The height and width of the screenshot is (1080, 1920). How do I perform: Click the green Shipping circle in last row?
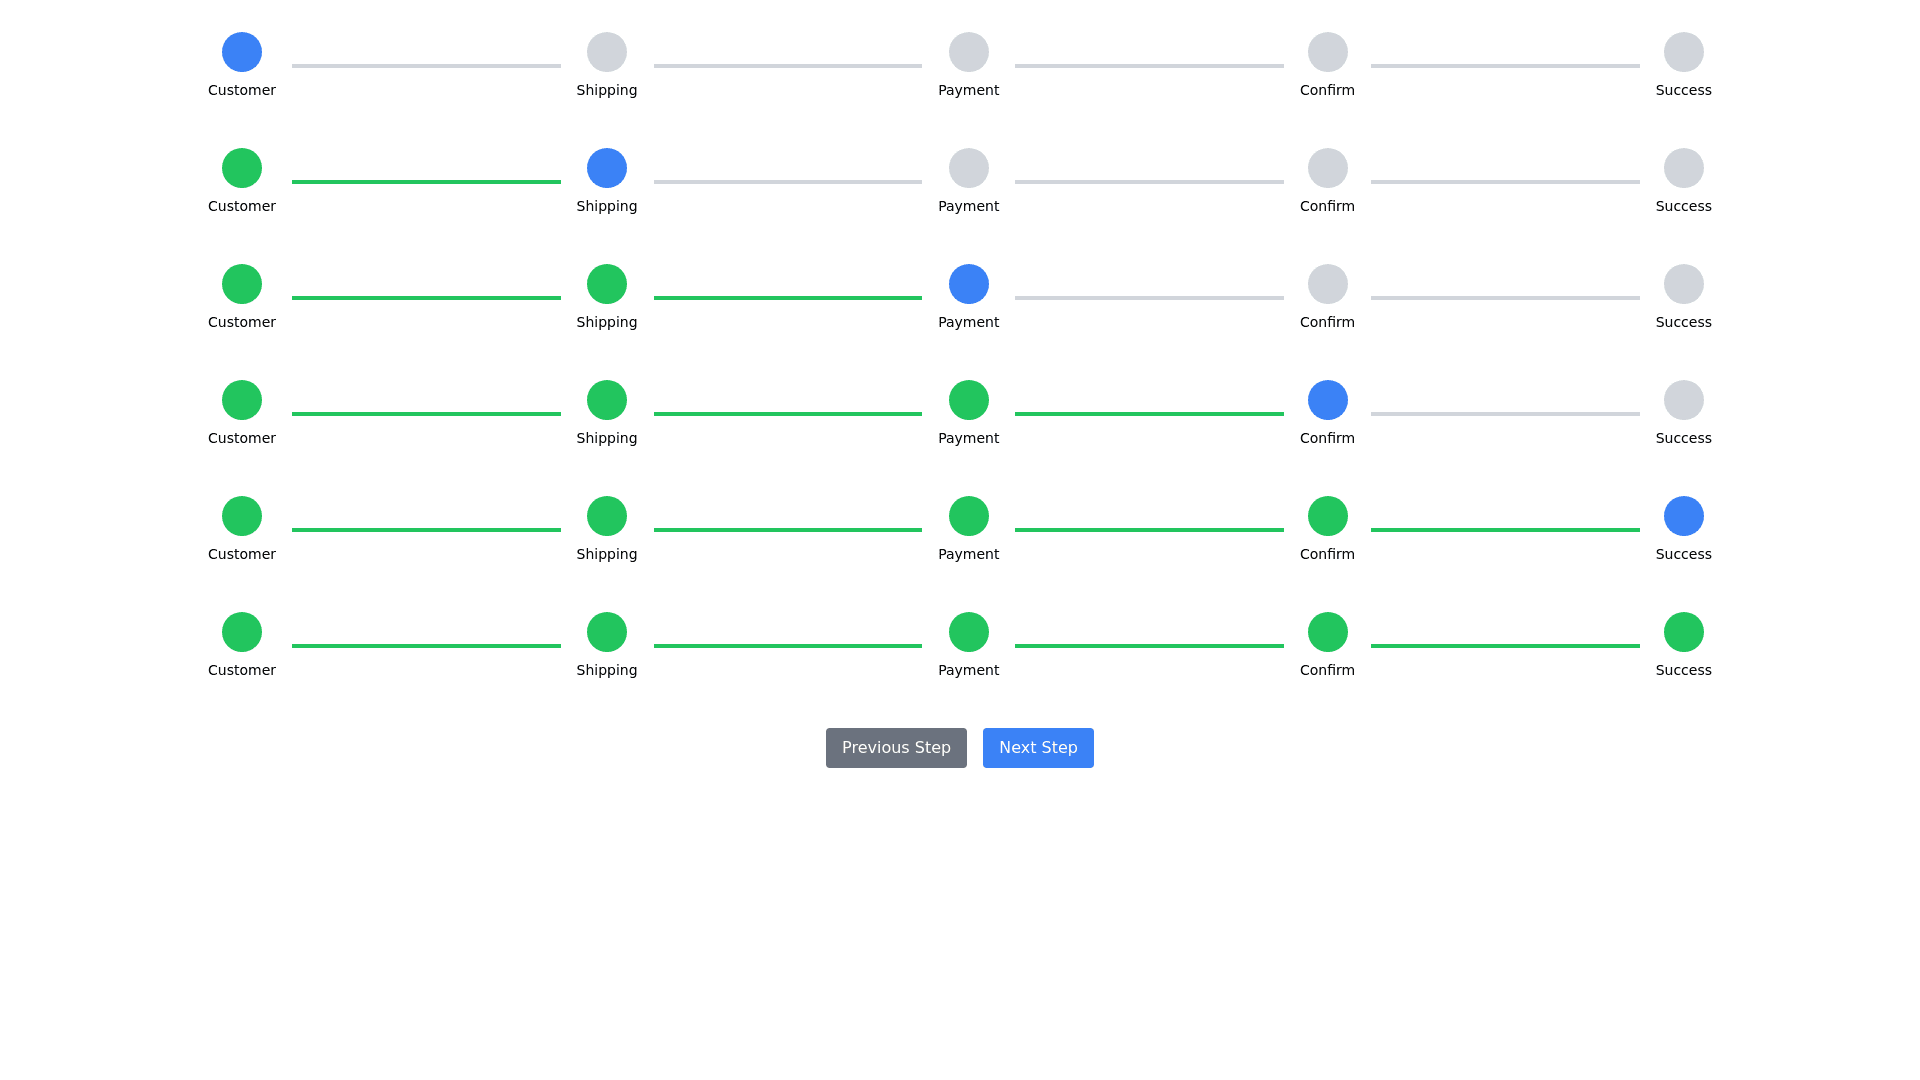(x=607, y=632)
